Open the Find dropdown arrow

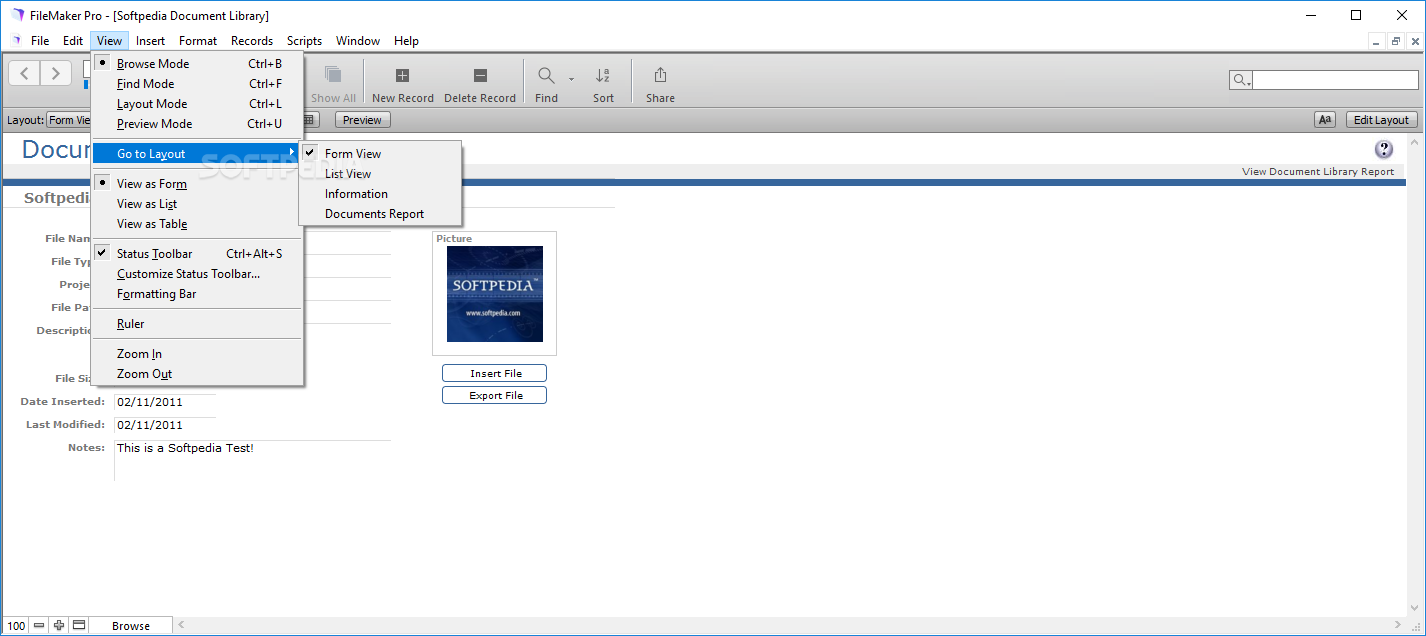coord(571,78)
